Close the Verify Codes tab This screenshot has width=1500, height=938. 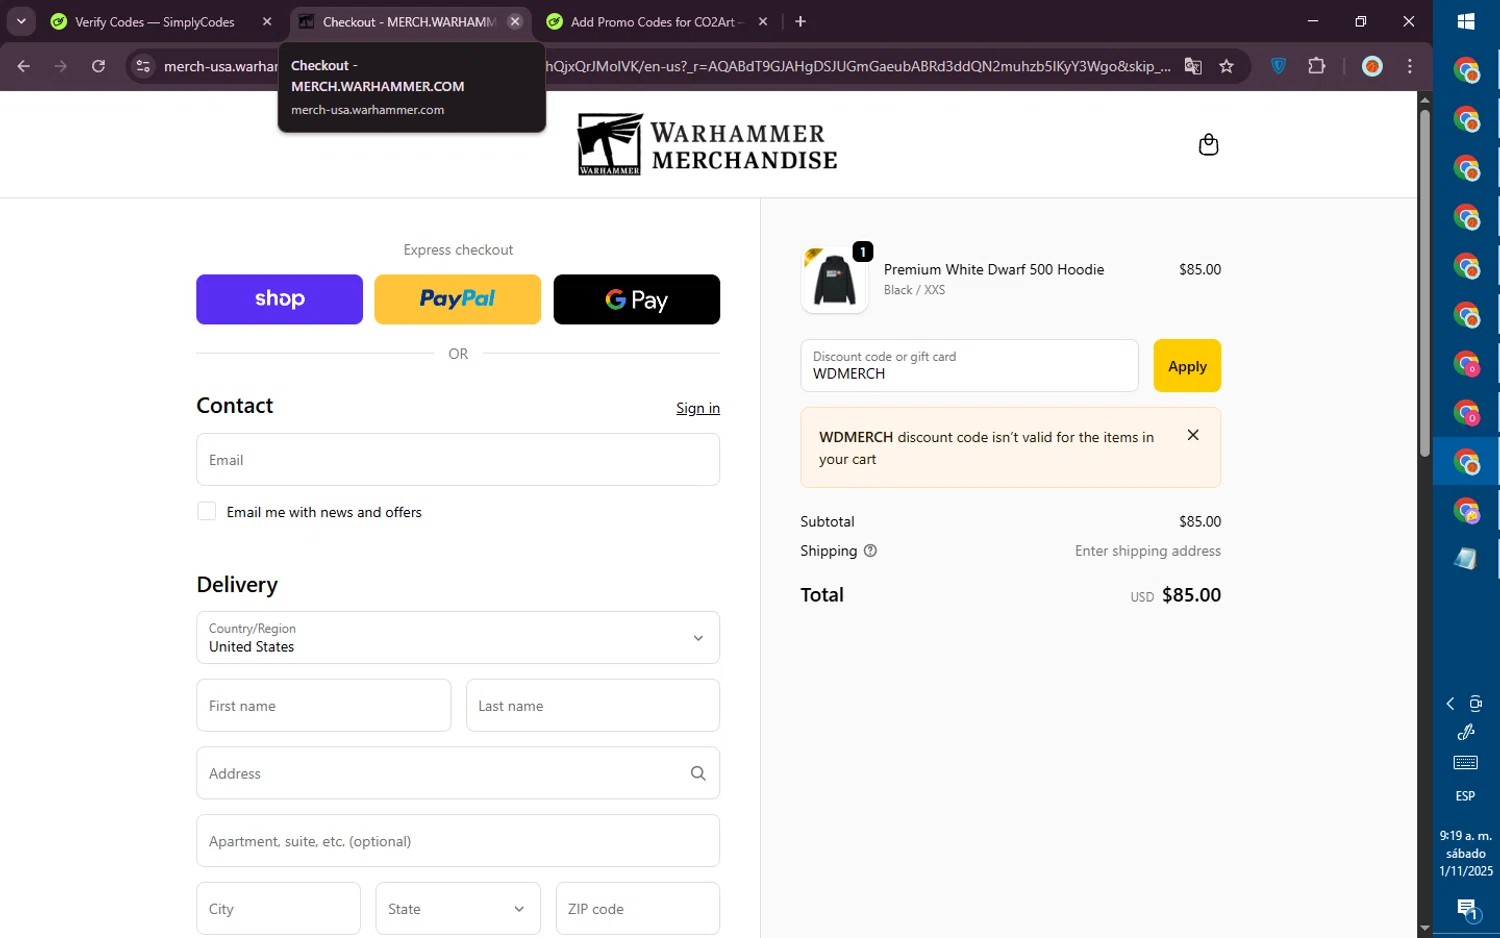coord(267,22)
